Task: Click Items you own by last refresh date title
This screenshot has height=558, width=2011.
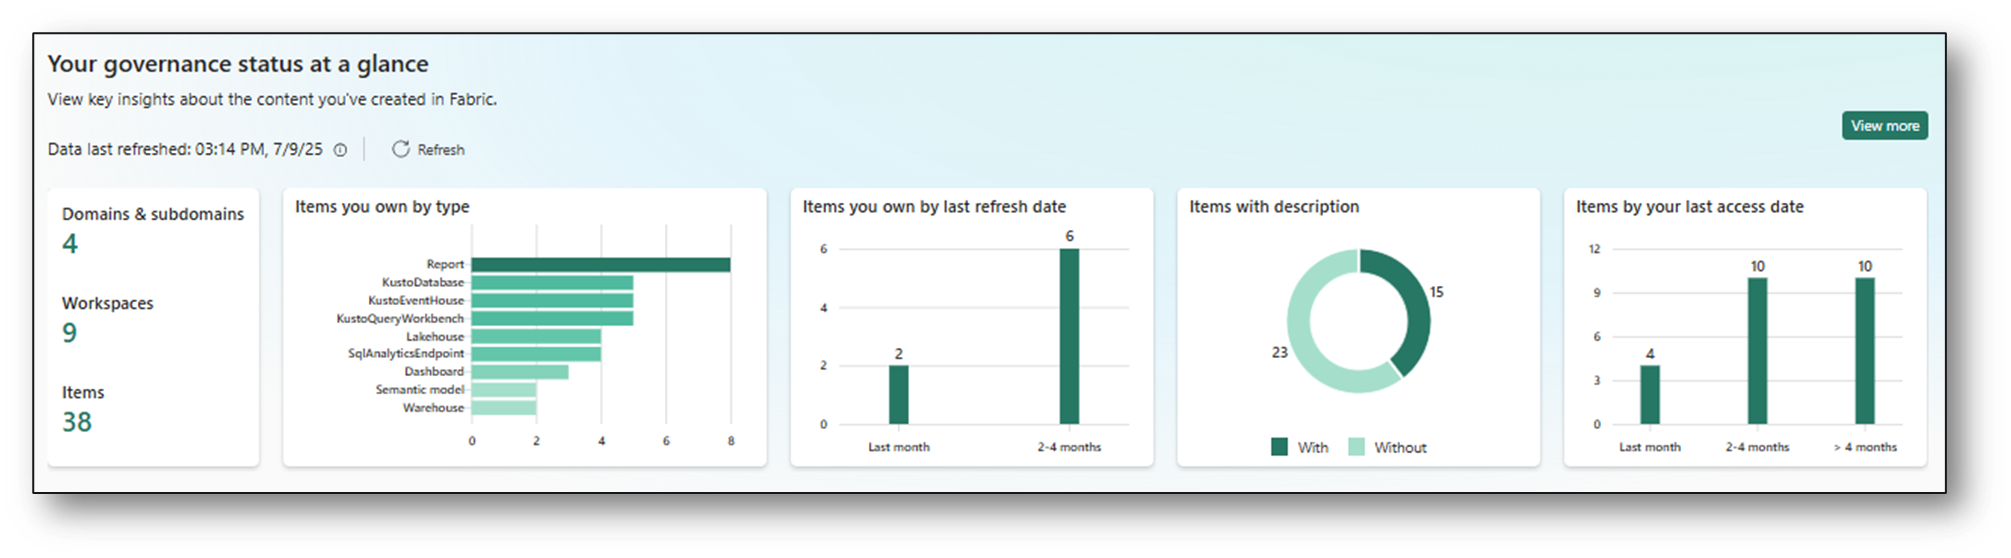Action: click(934, 207)
